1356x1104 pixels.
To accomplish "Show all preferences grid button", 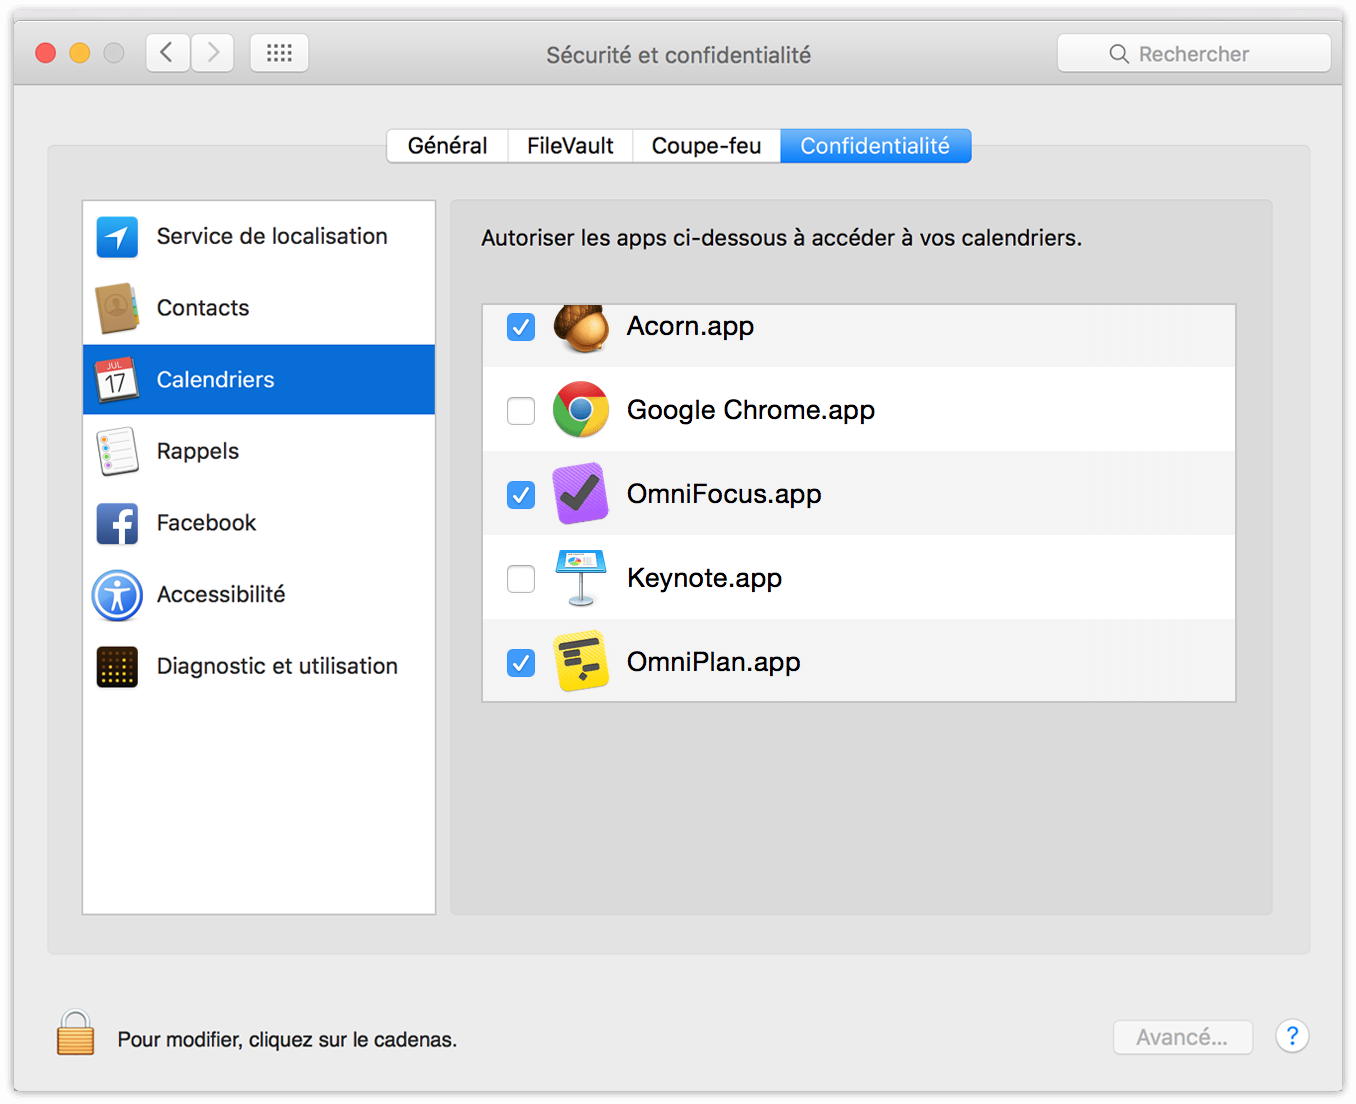I will 279,53.
